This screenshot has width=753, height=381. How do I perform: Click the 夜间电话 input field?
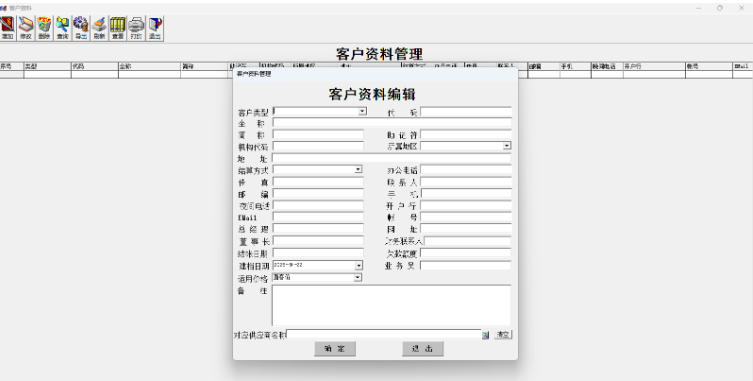318,206
